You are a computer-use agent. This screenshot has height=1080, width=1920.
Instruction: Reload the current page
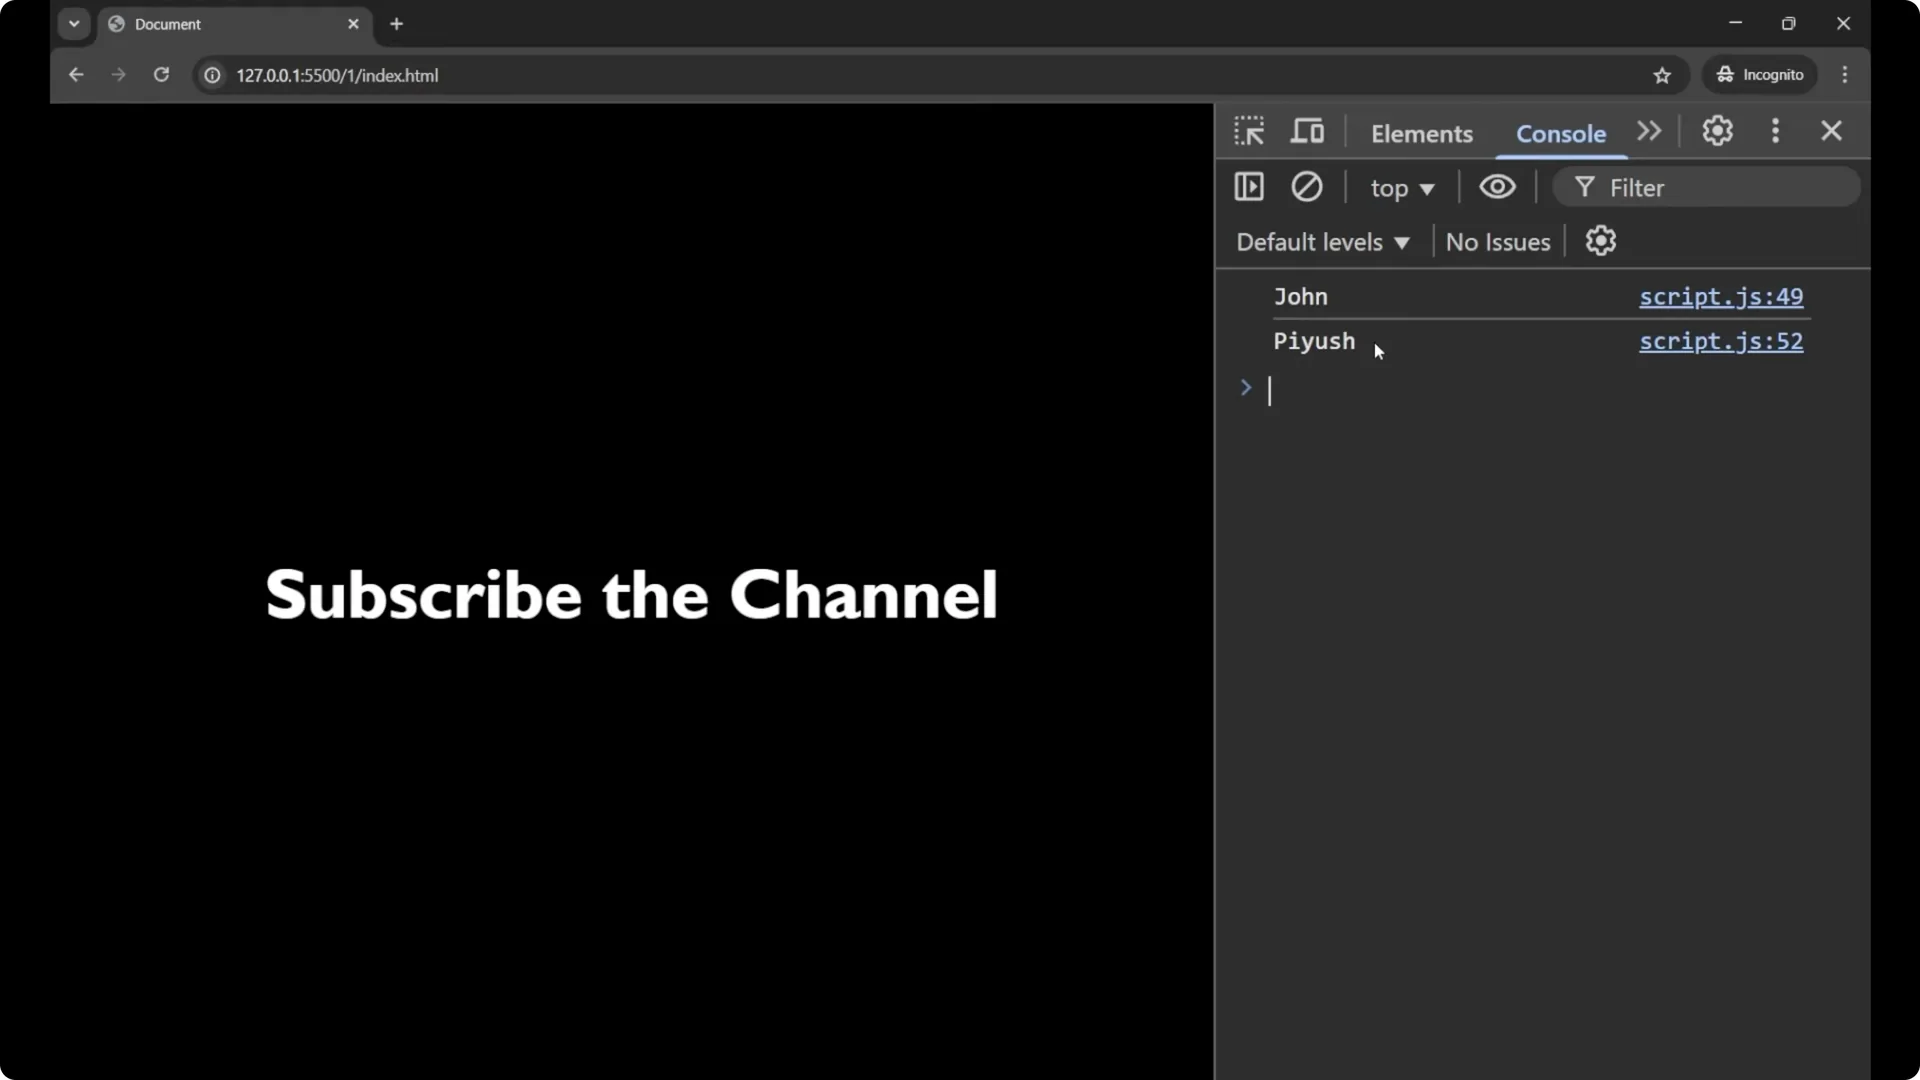[161, 75]
